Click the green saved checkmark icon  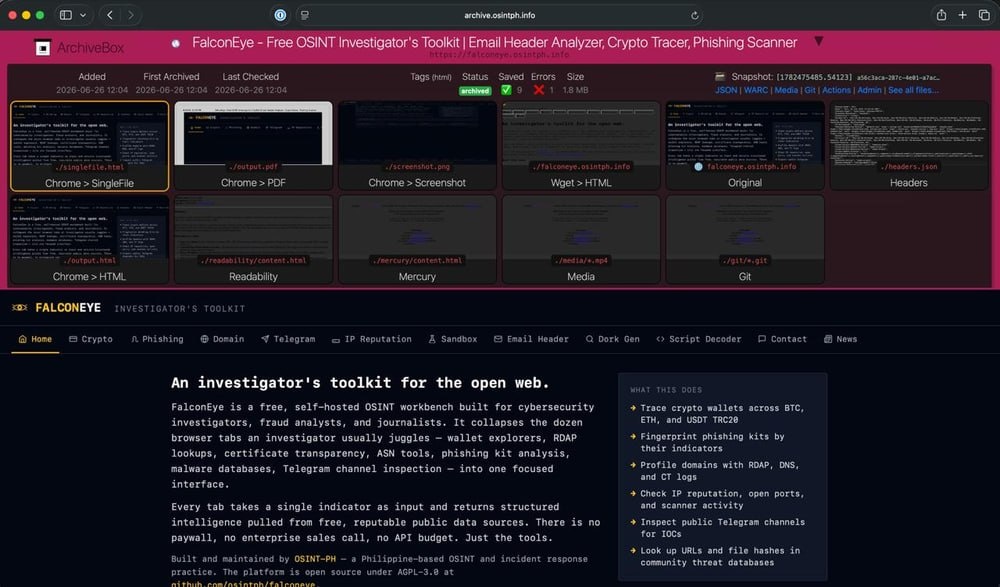click(x=506, y=90)
